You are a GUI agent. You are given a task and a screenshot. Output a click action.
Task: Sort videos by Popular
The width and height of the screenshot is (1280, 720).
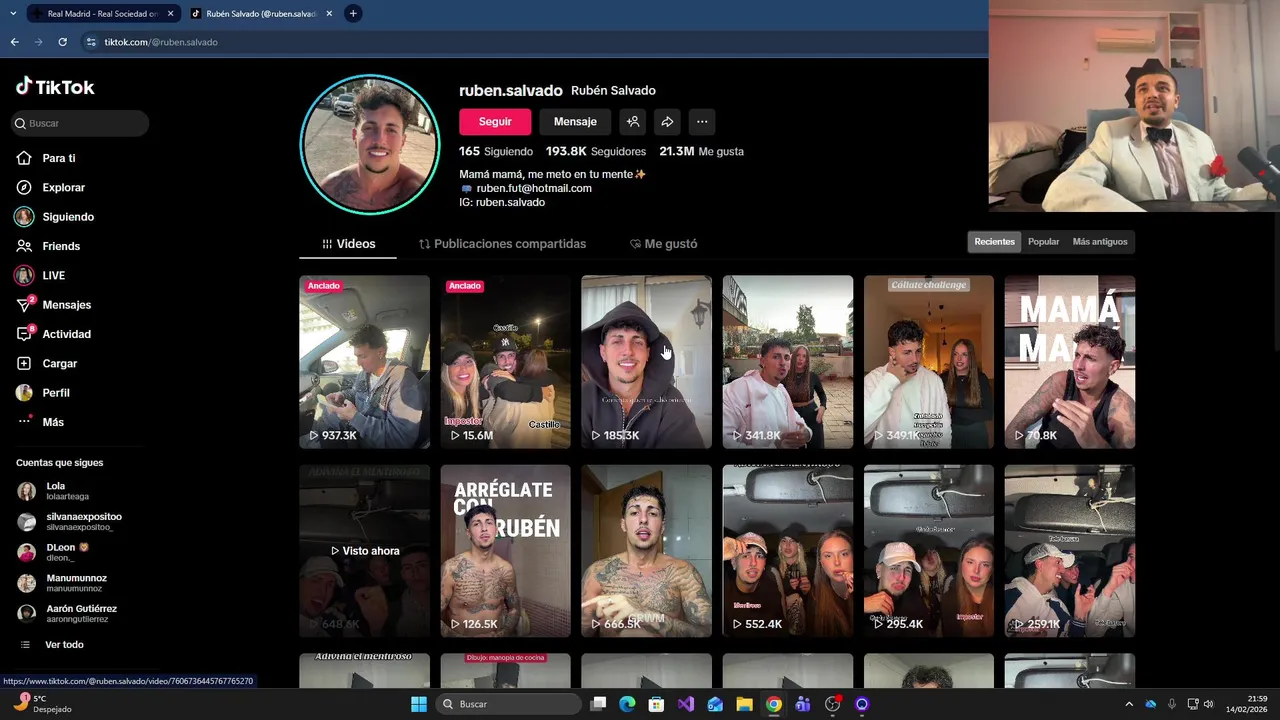click(1043, 242)
